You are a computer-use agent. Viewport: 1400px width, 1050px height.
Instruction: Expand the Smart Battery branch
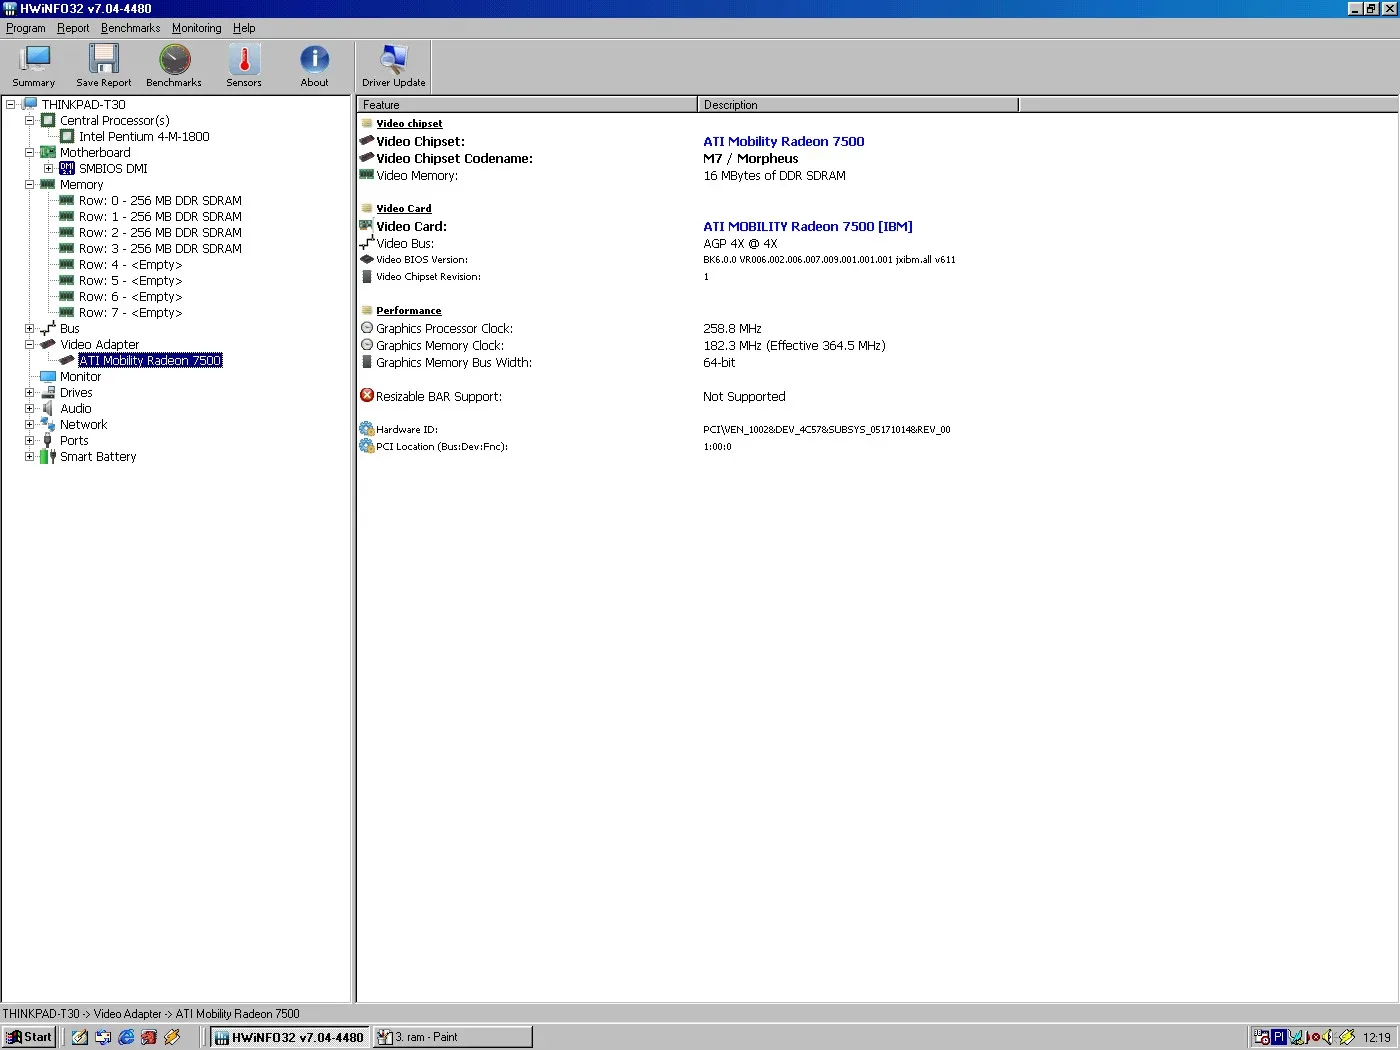point(29,456)
